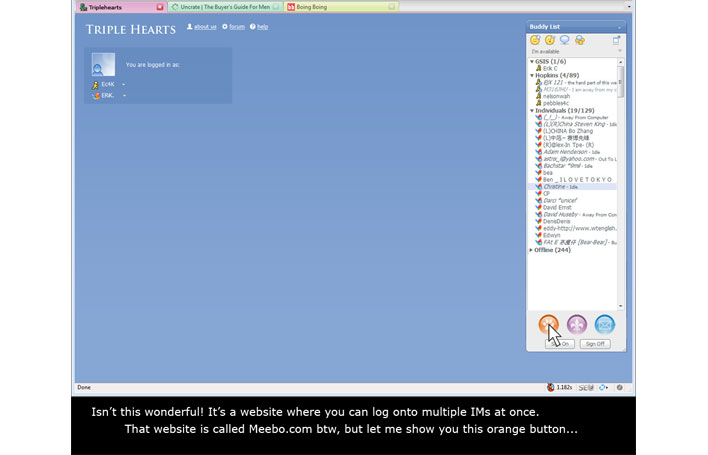
Task: Click the purple fleur-de-lis round button
Action: click(x=576, y=323)
